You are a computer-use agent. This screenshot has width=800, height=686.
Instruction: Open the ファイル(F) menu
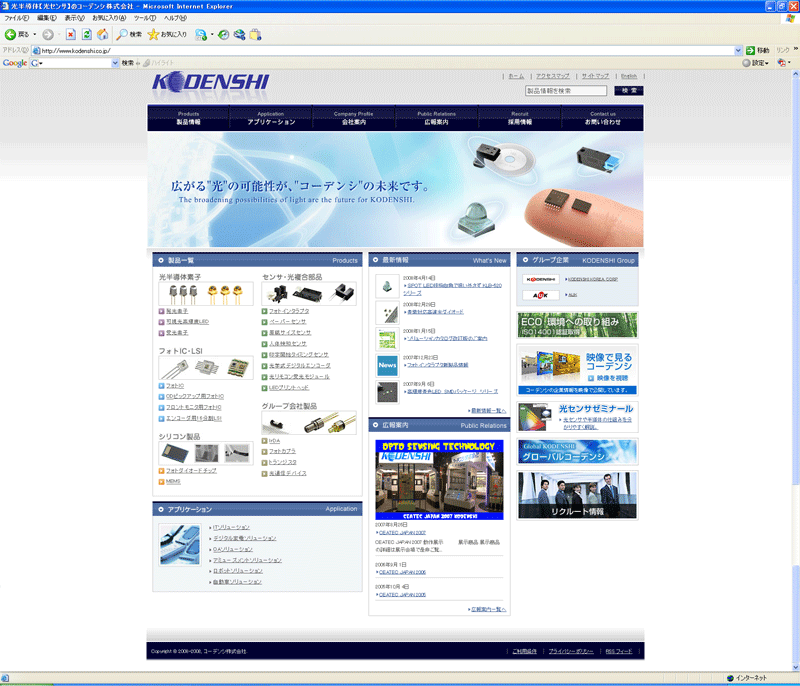16,18
